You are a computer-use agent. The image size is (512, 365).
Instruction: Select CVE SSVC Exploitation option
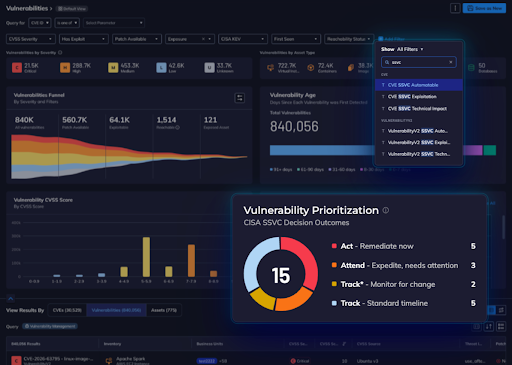coord(419,97)
